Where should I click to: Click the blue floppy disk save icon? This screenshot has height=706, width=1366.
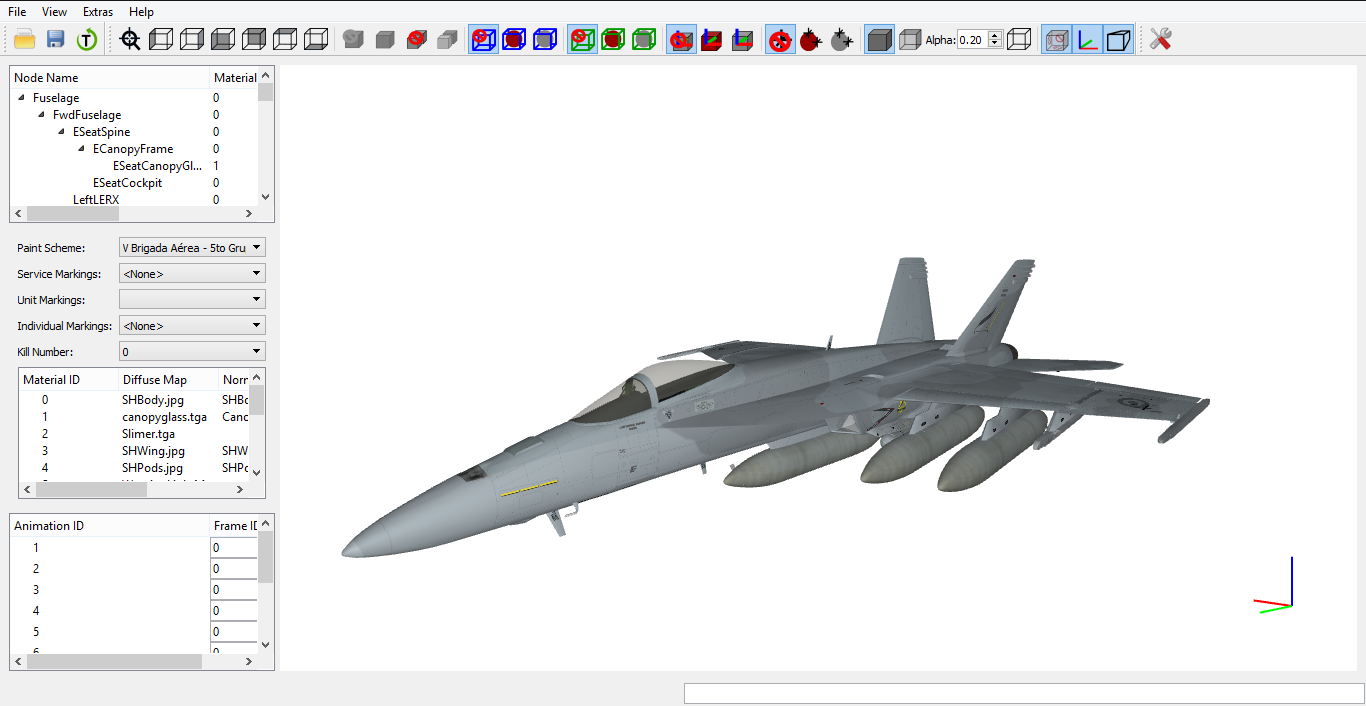[56, 40]
